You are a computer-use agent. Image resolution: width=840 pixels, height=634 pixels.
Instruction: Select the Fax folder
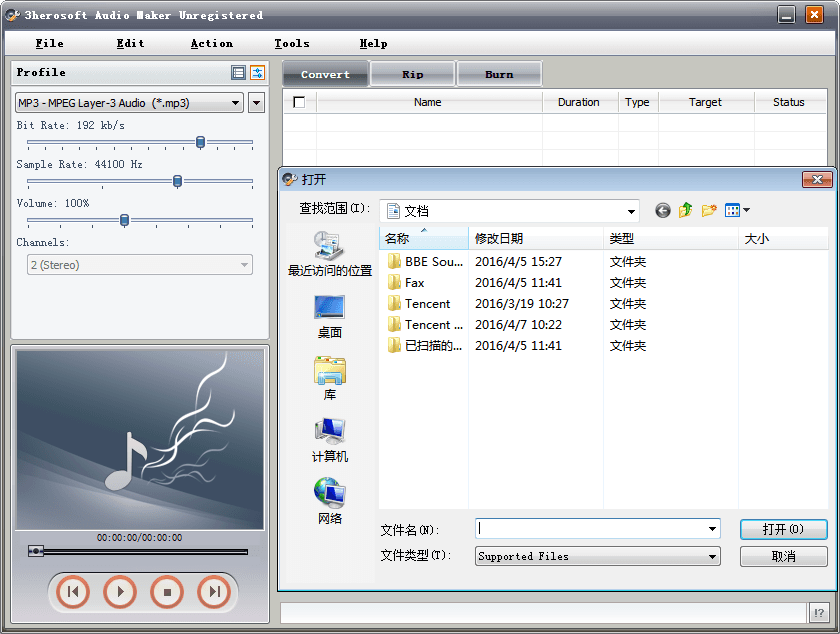(406, 282)
